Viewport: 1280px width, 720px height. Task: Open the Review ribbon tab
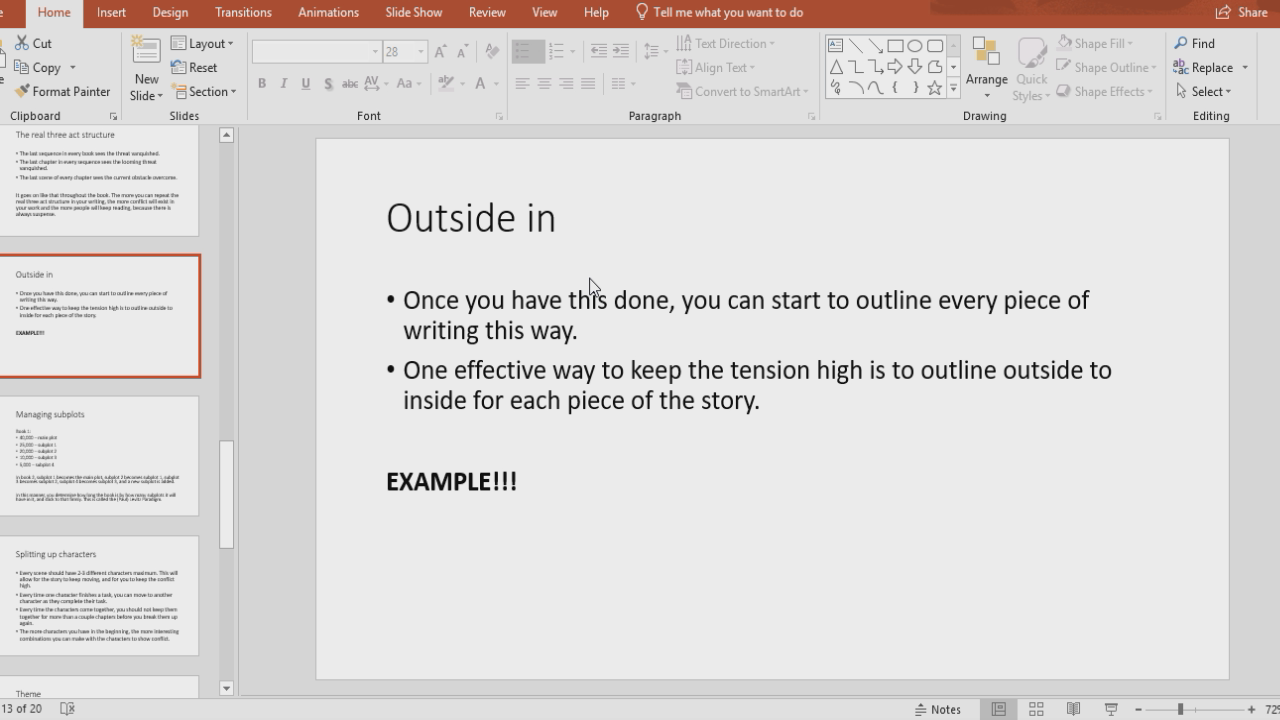click(487, 12)
